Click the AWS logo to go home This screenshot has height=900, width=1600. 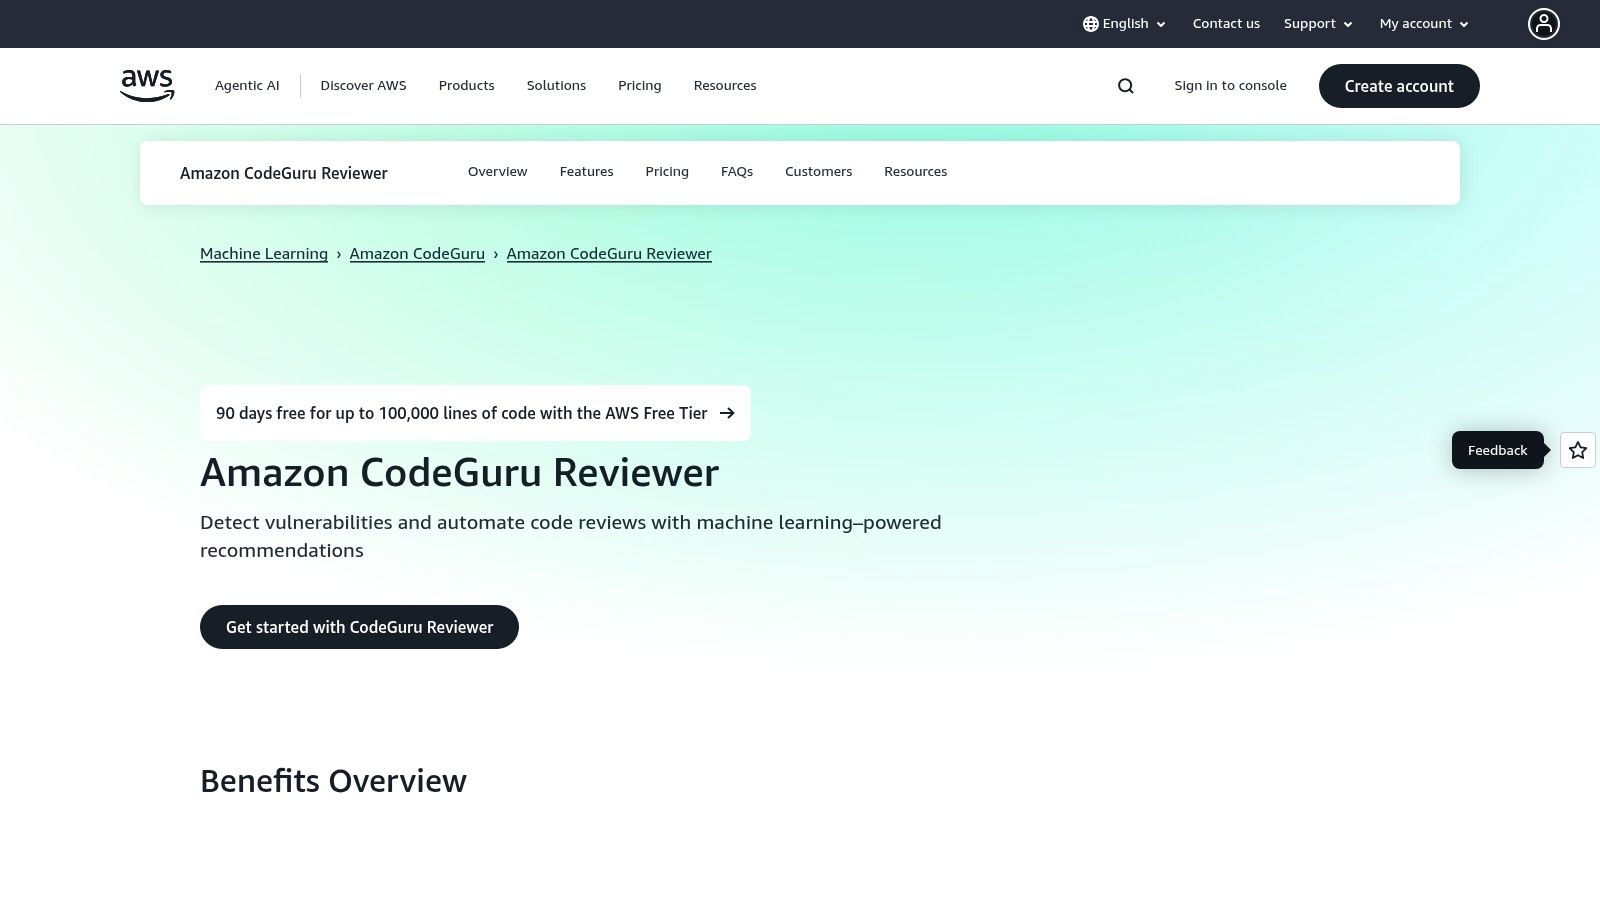click(146, 85)
